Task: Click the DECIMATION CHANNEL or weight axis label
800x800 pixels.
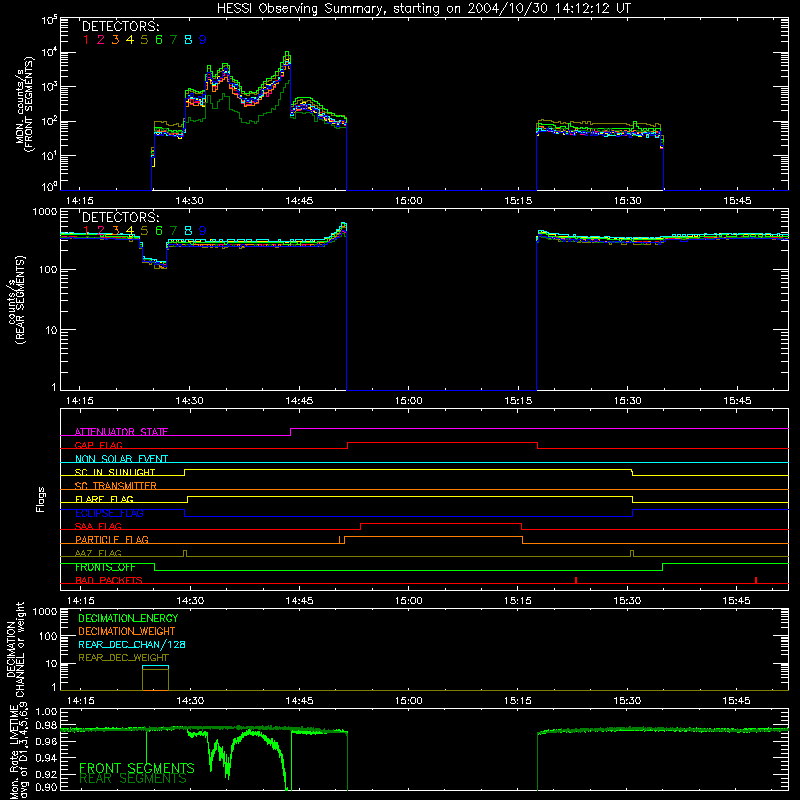Action: point(15,649)
